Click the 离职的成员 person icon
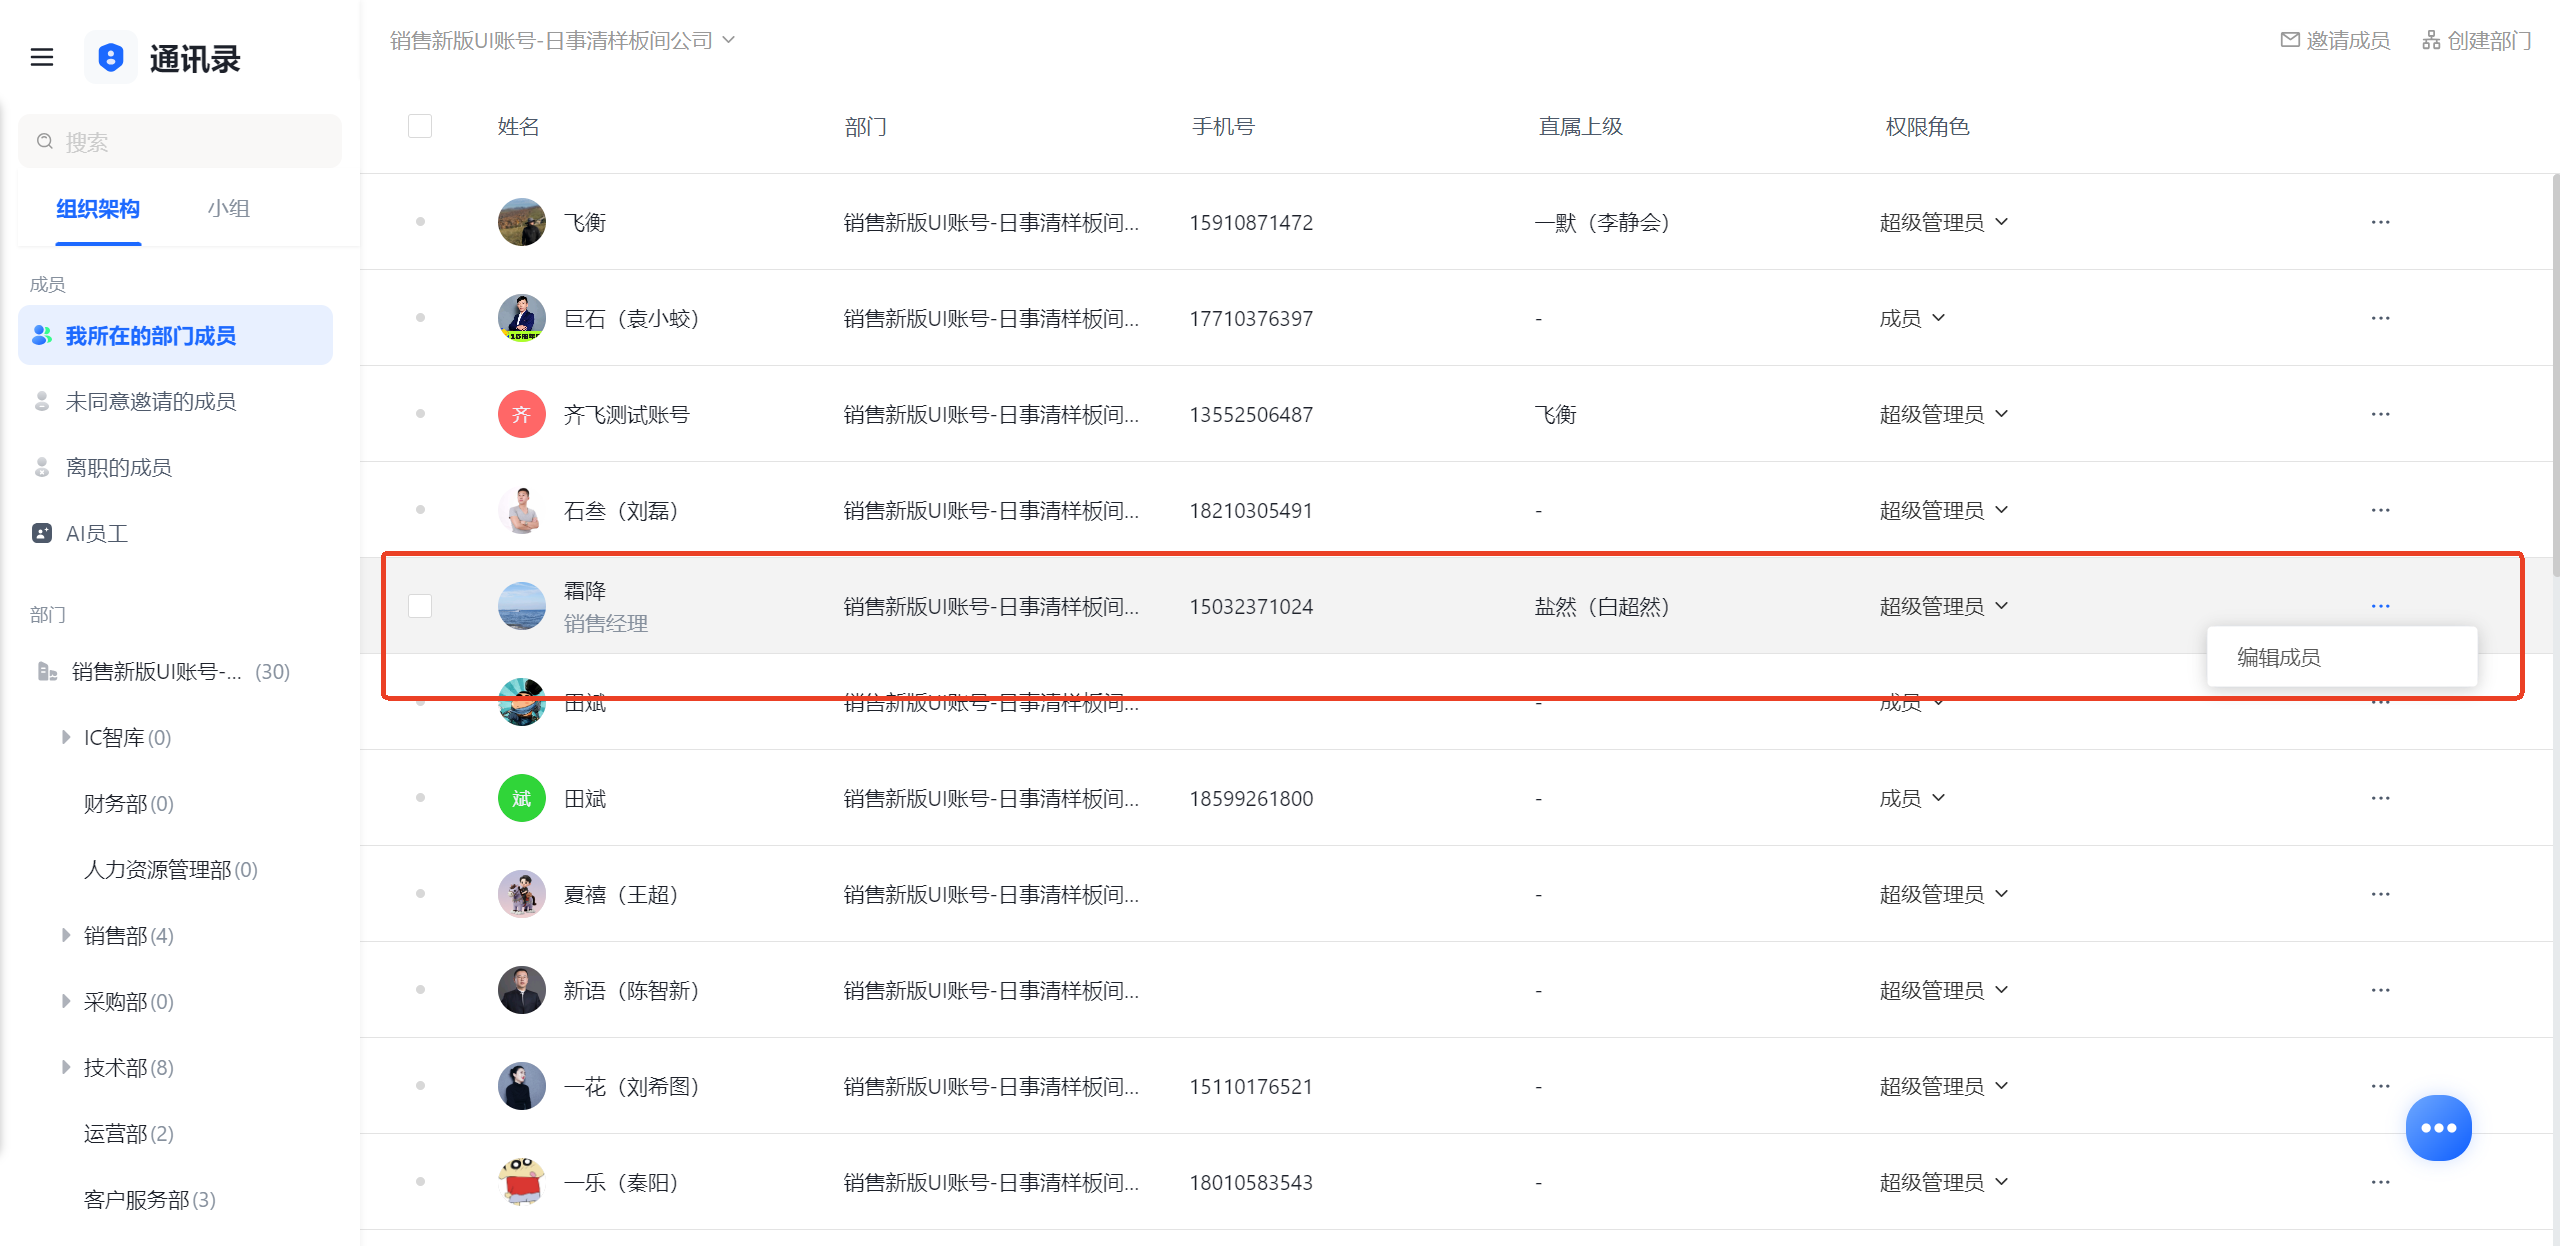Screen dimensions: 2560x1246 tap(42, 467)
